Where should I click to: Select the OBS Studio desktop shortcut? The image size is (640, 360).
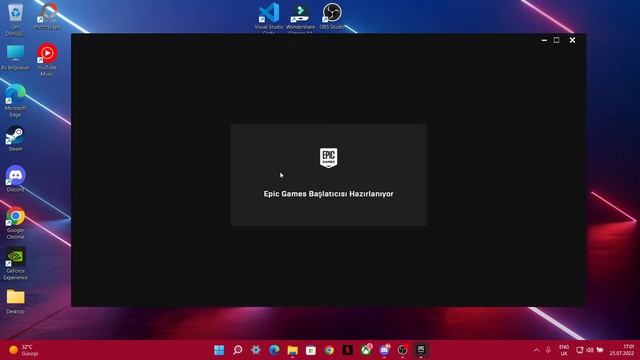tap(332, 16)
